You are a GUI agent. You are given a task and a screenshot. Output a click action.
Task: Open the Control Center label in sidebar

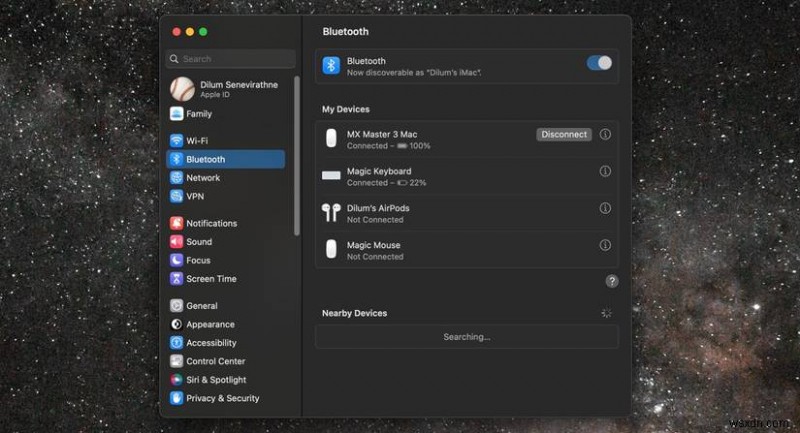pos(216,361)
